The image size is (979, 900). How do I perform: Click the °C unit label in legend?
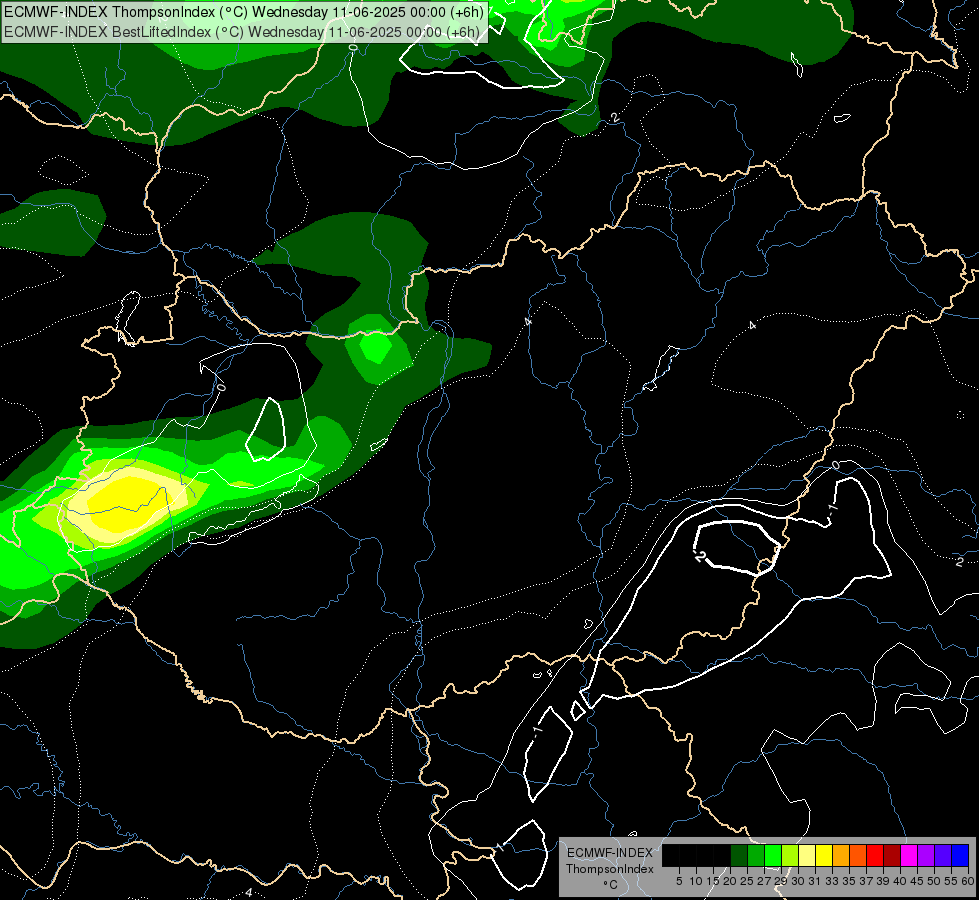pos(611,885)
